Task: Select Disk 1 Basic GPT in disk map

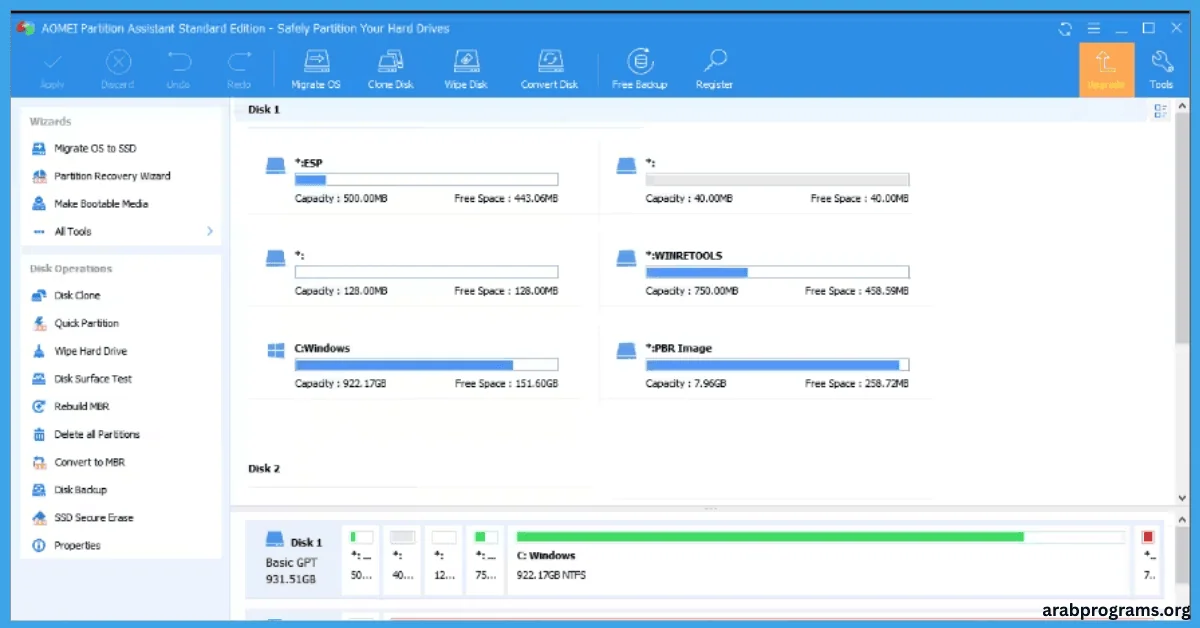Action: point(294,559)
